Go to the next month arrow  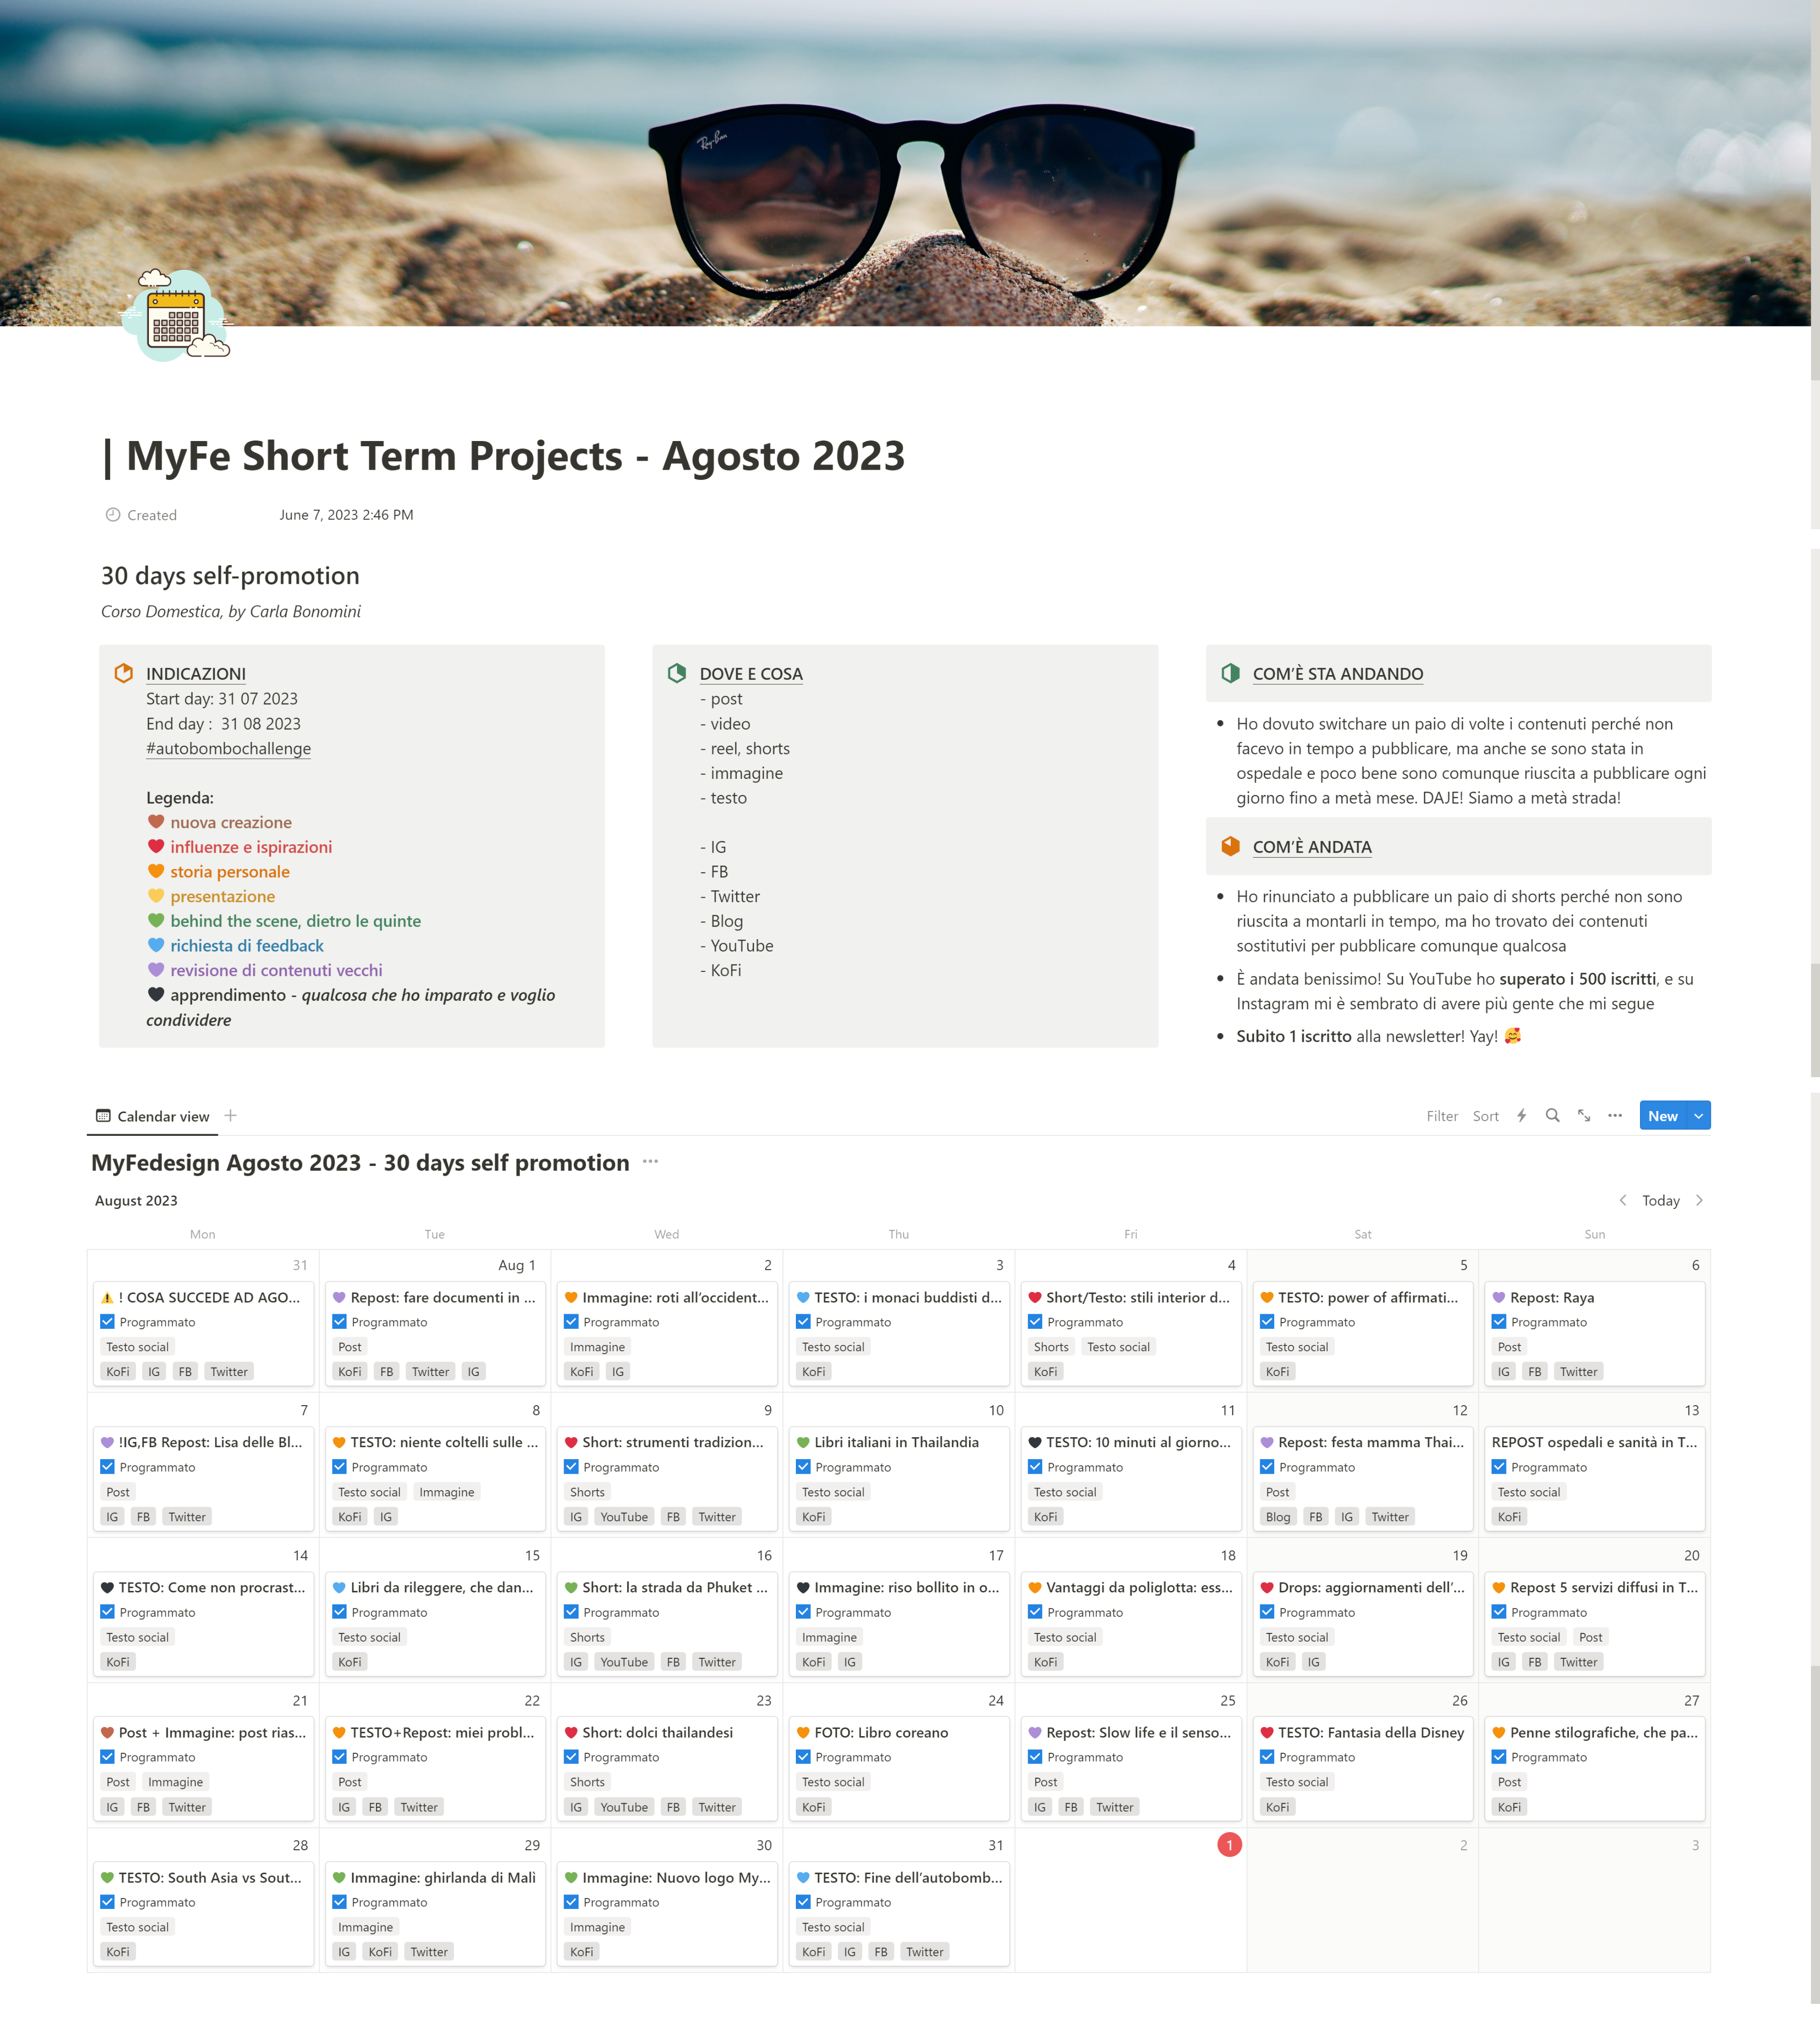point(1699,1200)
